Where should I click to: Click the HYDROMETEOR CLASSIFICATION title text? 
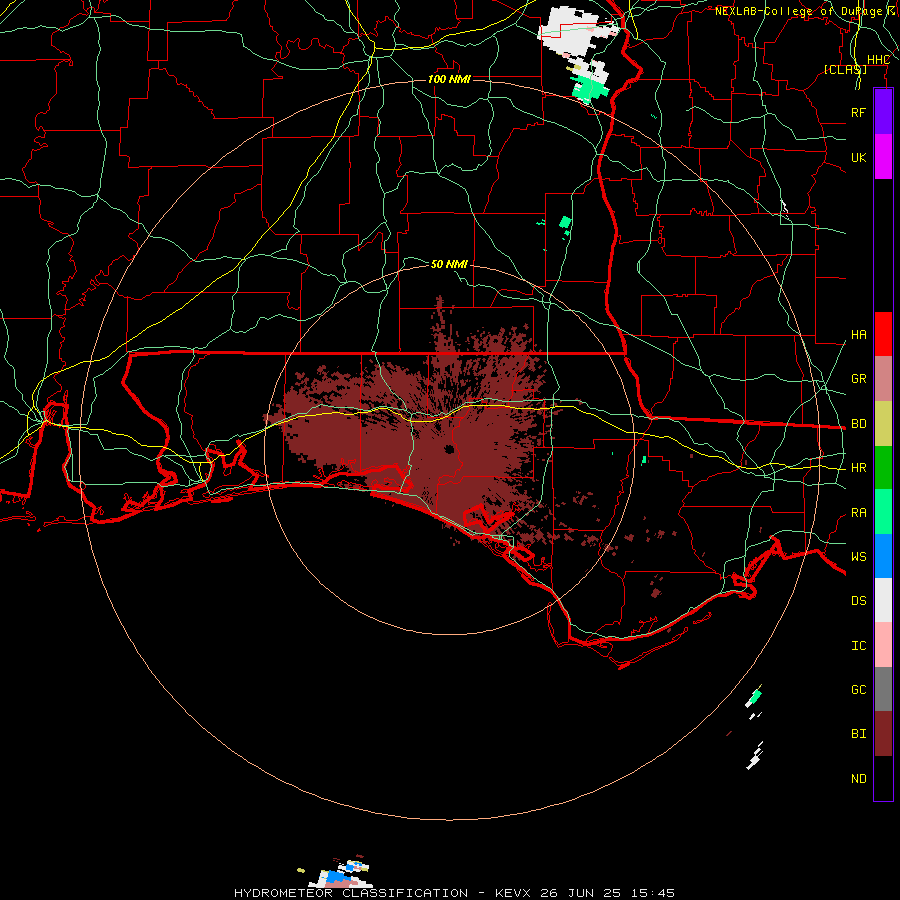pos(351,893)
